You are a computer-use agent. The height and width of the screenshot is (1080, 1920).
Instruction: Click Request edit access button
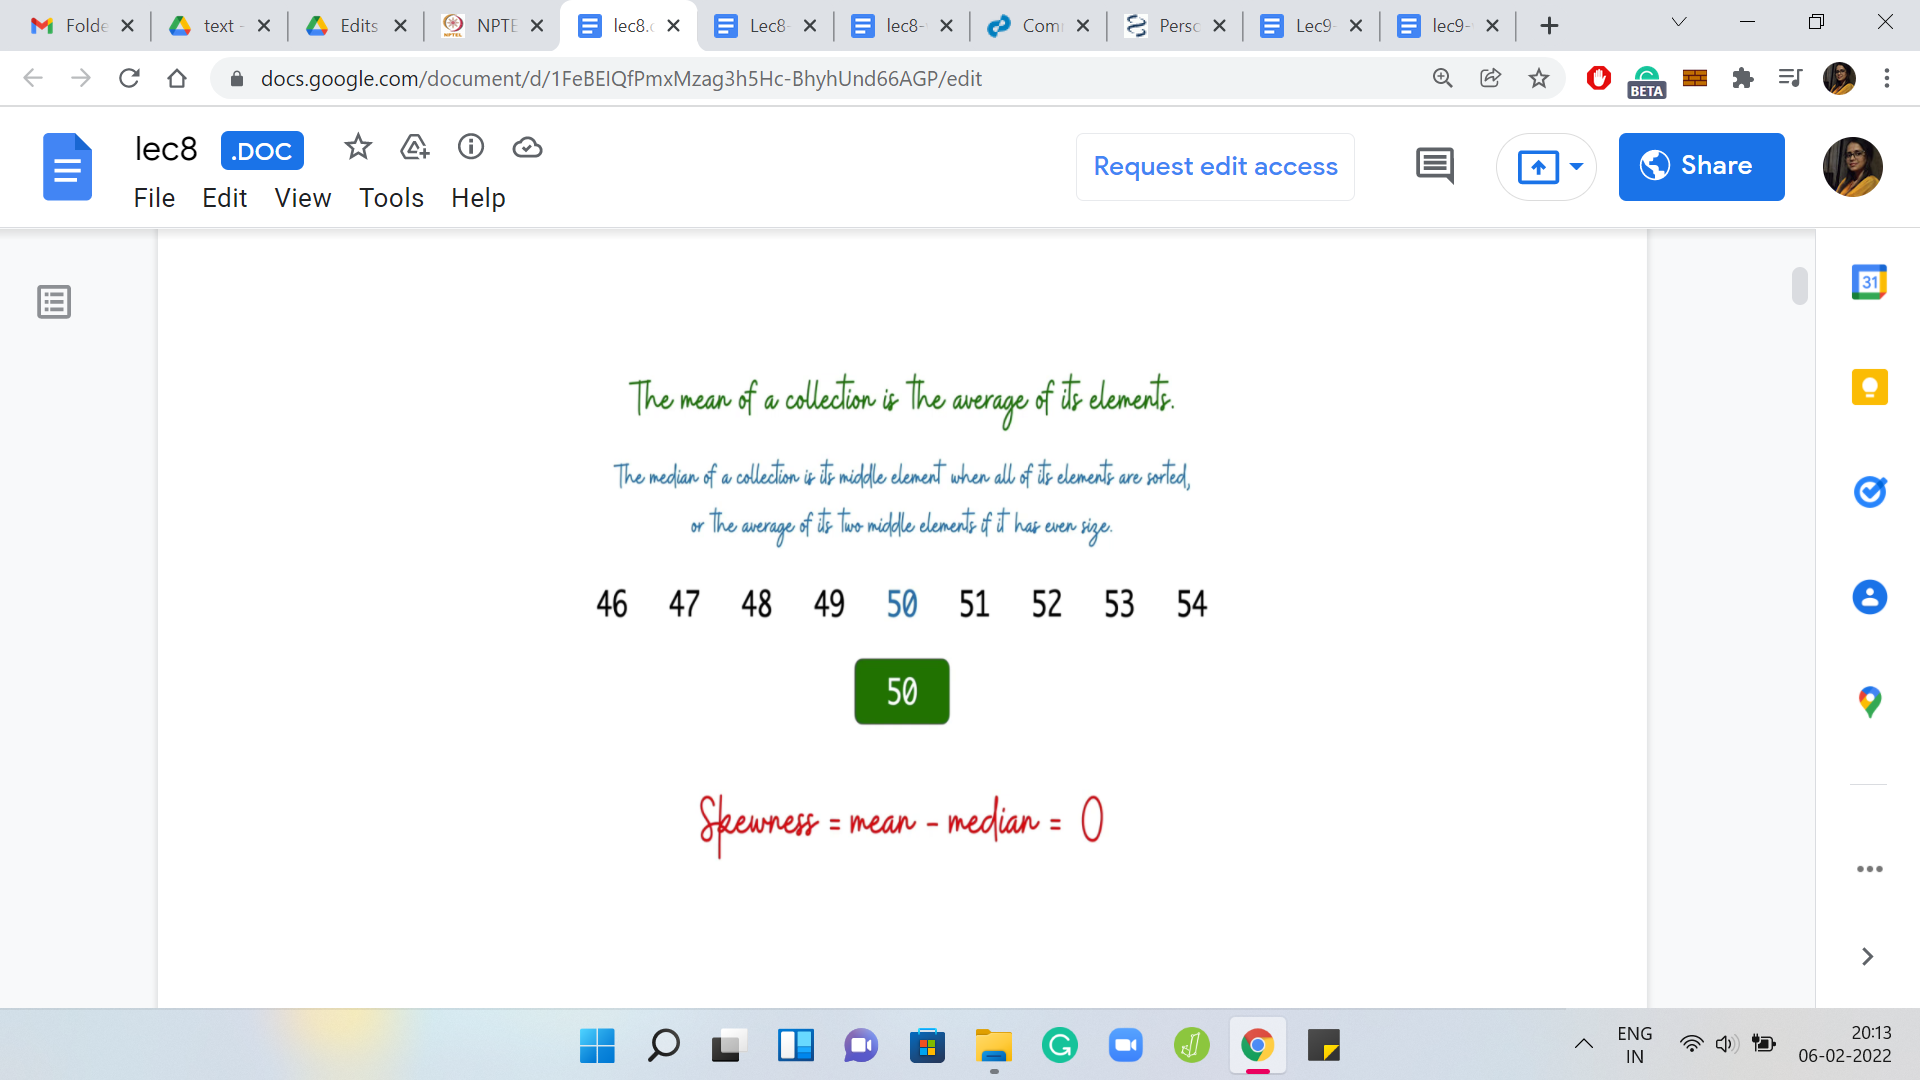click(x=1215, y=166)
